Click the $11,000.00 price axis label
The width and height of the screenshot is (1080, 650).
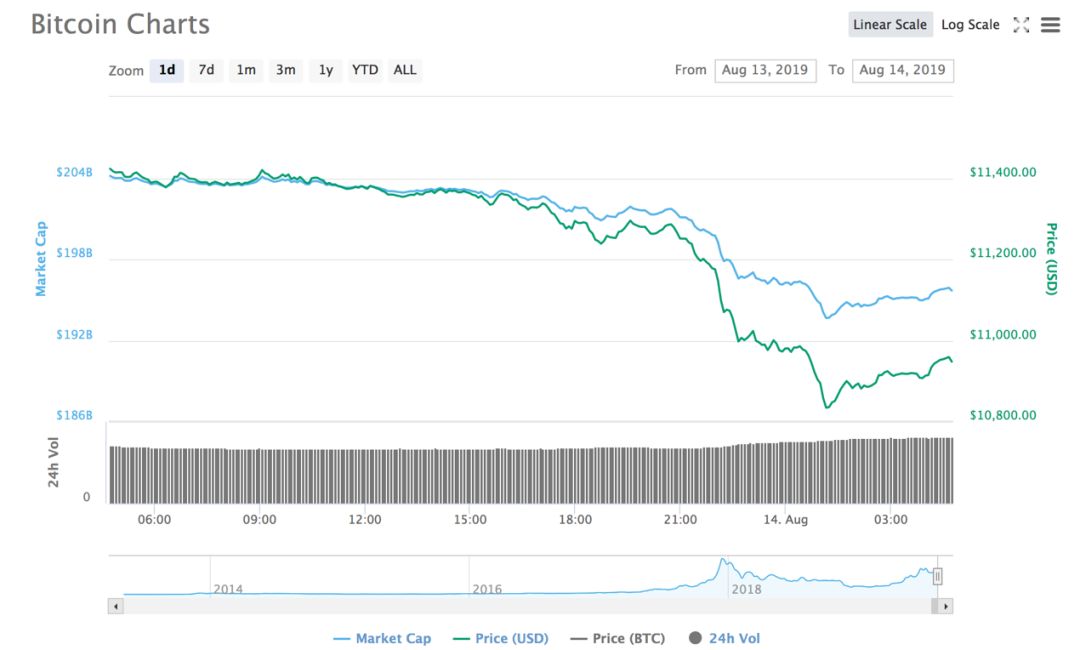coord(1003,335)
